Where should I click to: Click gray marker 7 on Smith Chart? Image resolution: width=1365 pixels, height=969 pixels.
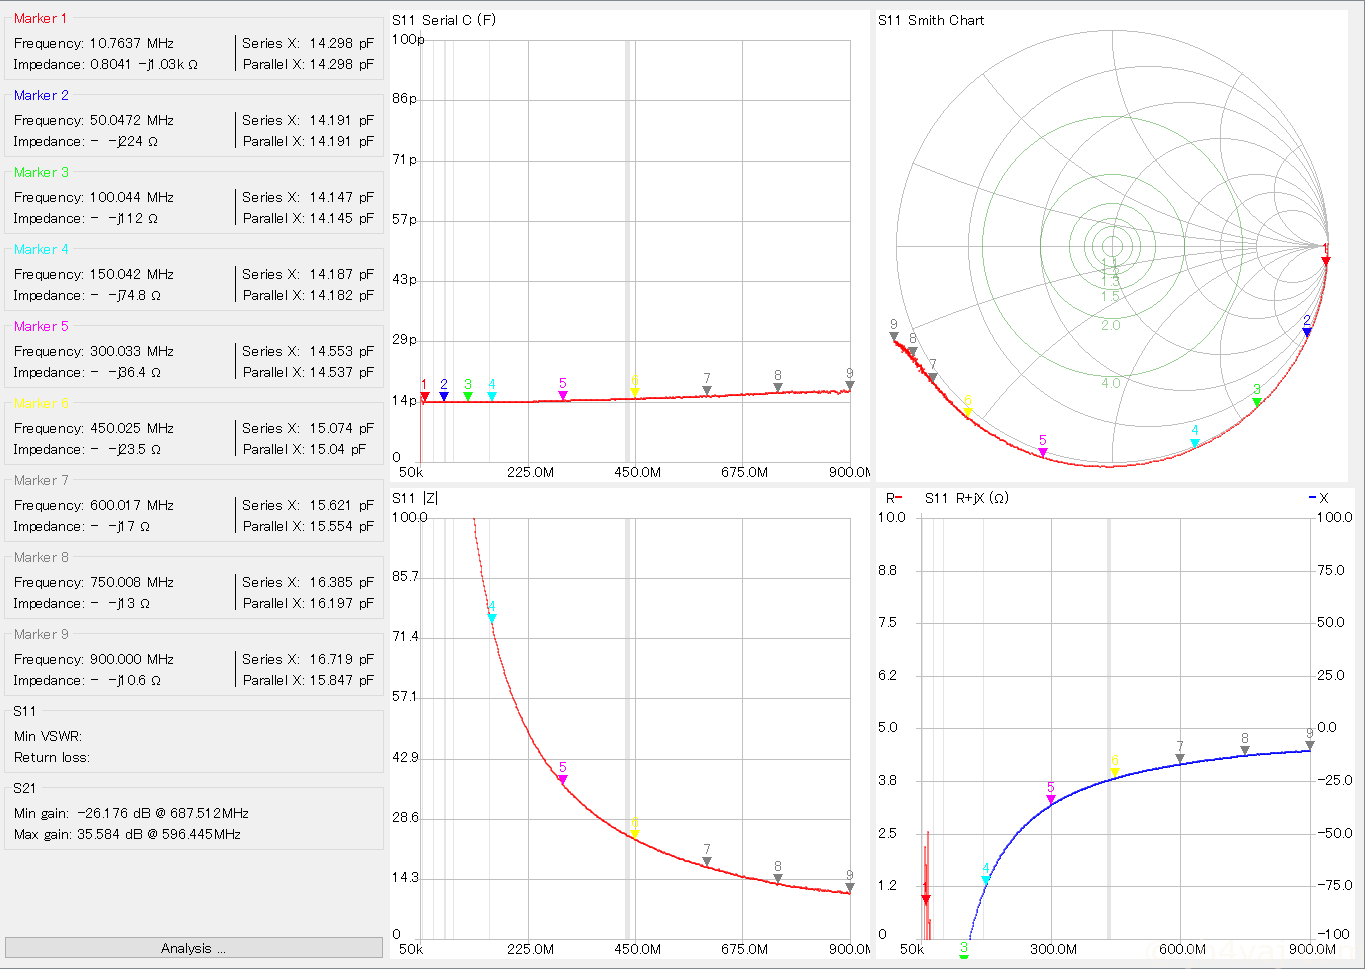coord(932,377)
